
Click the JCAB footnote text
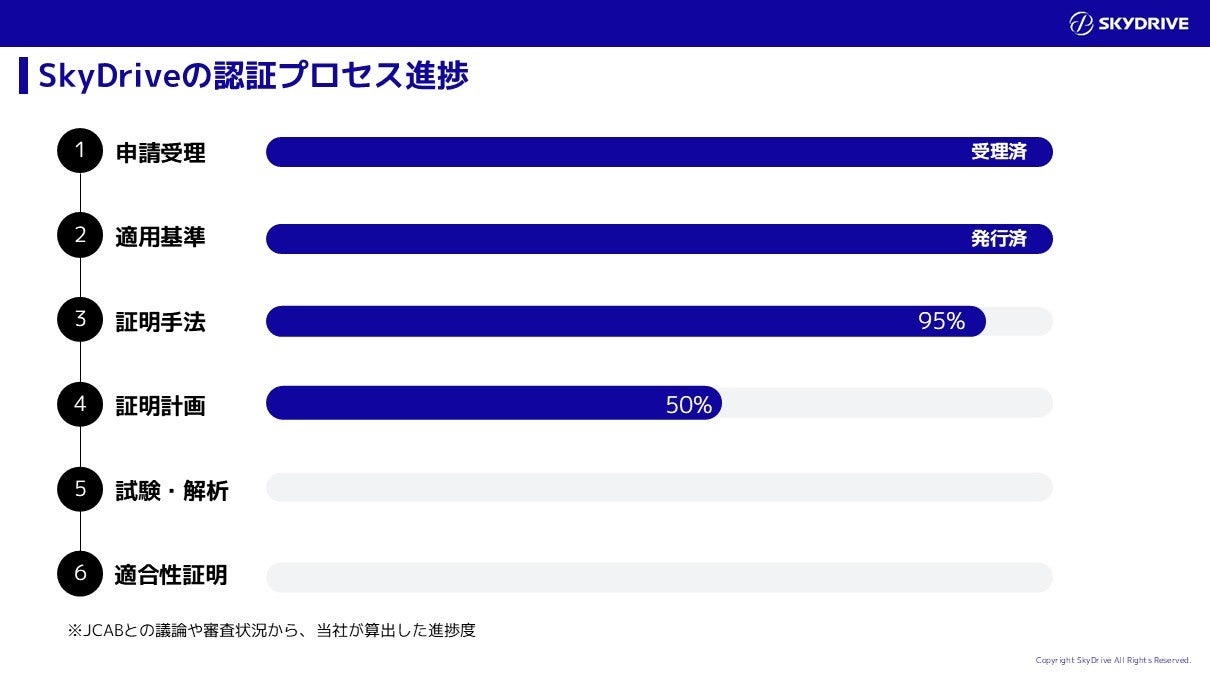pos(271,631)
